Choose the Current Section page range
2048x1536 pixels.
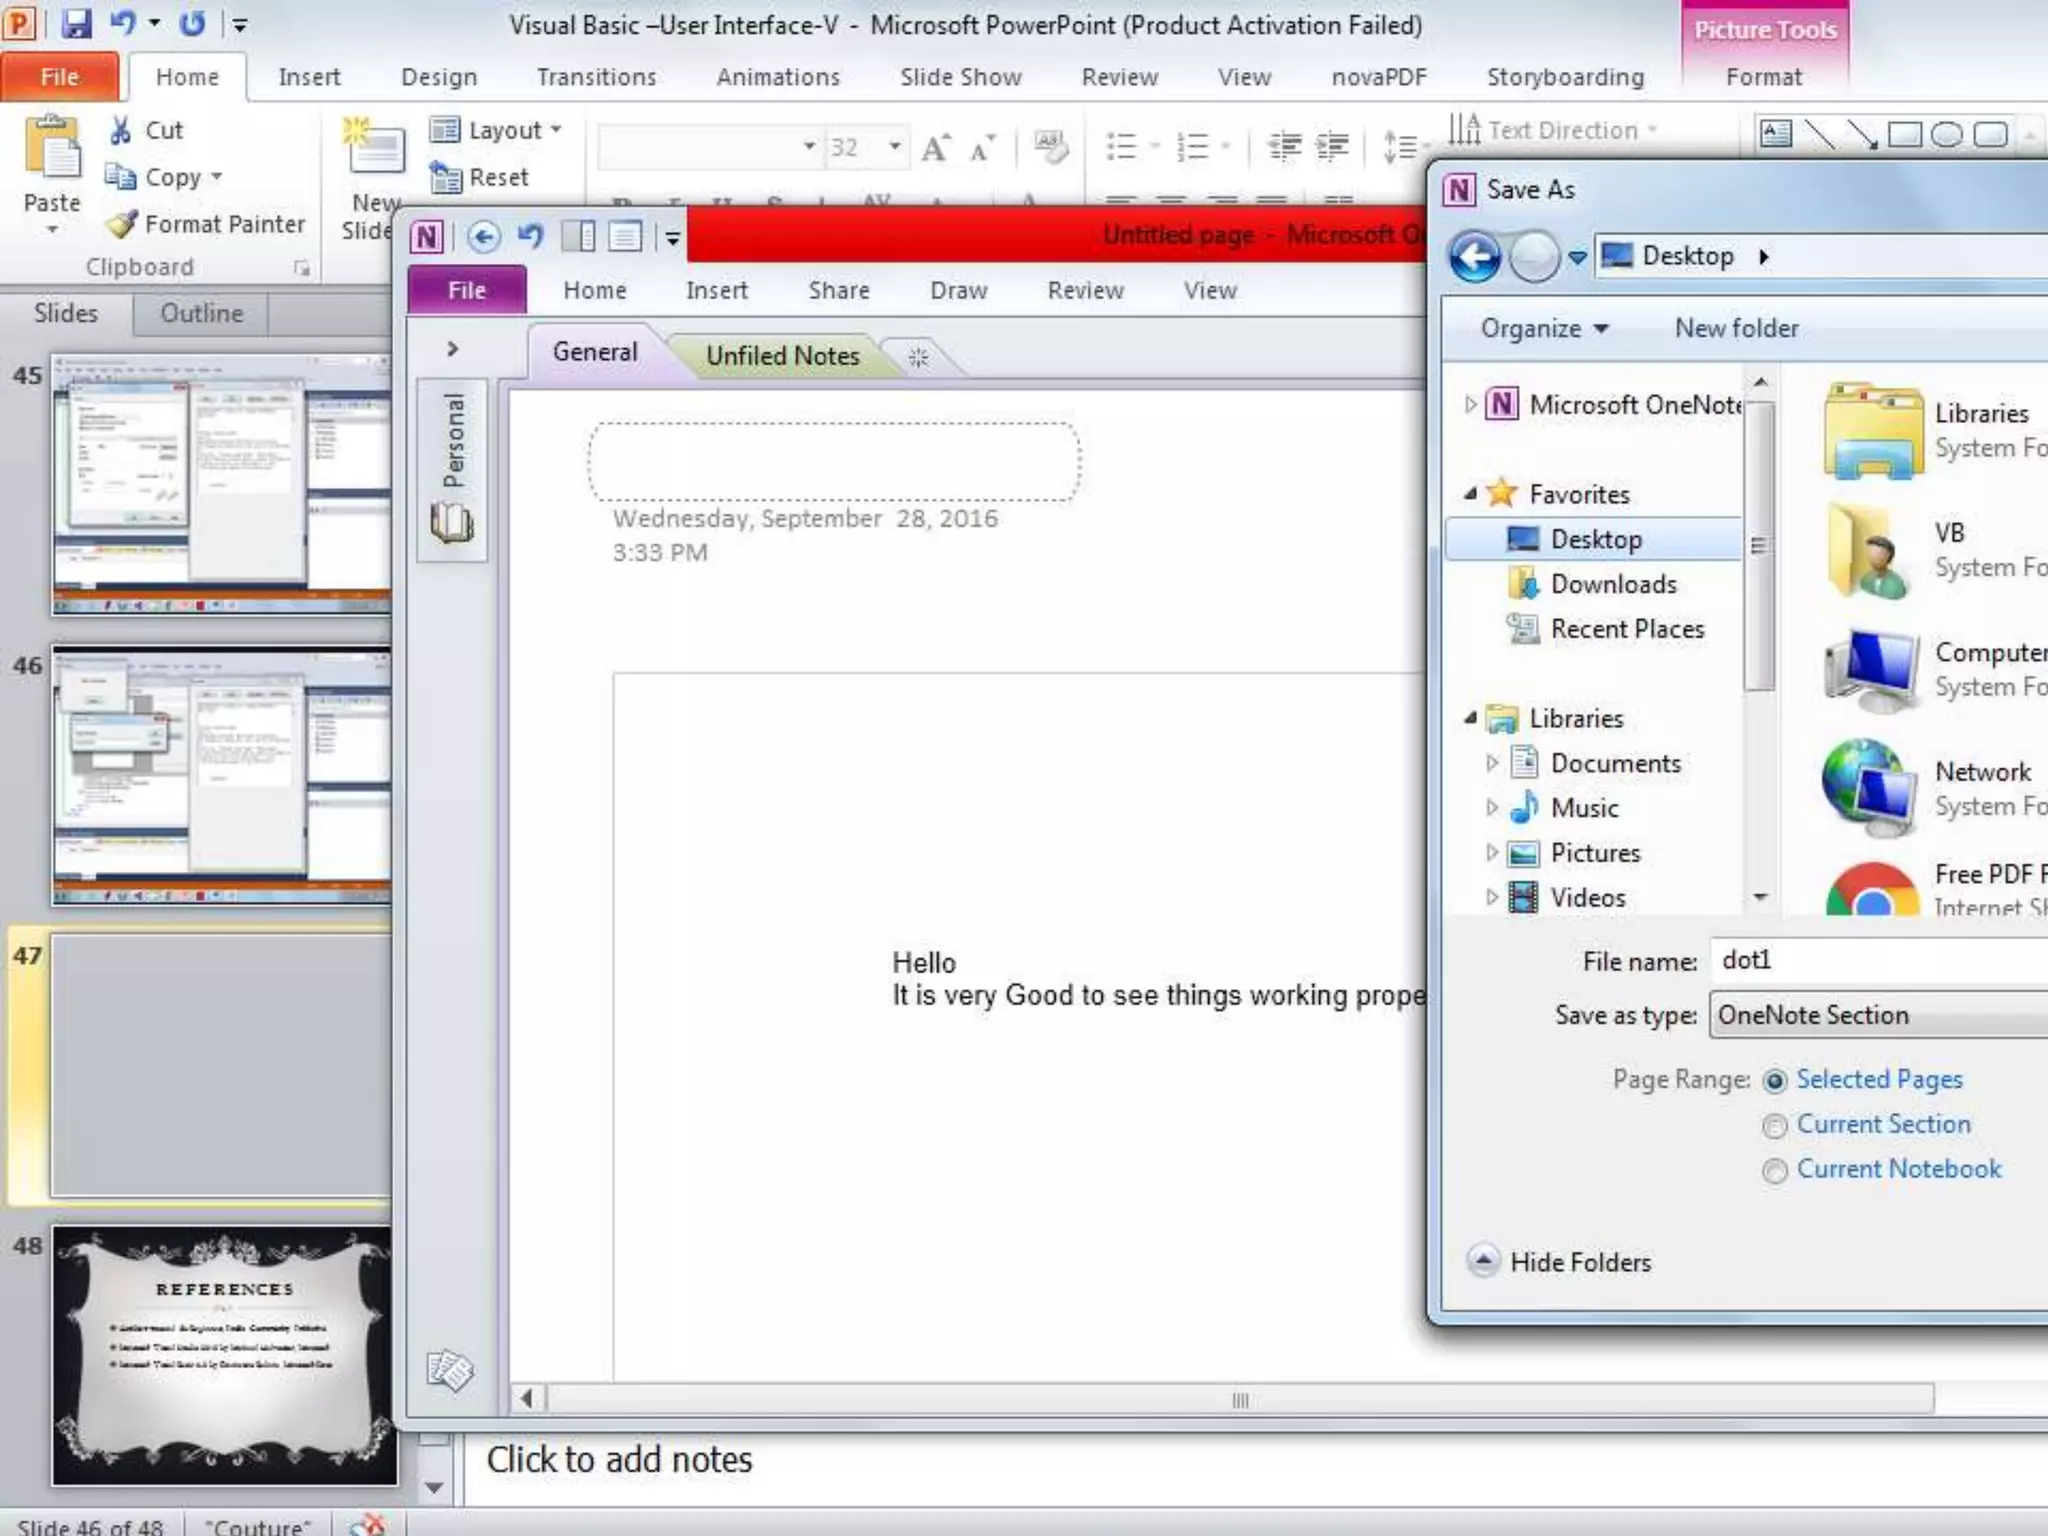1775,1126
